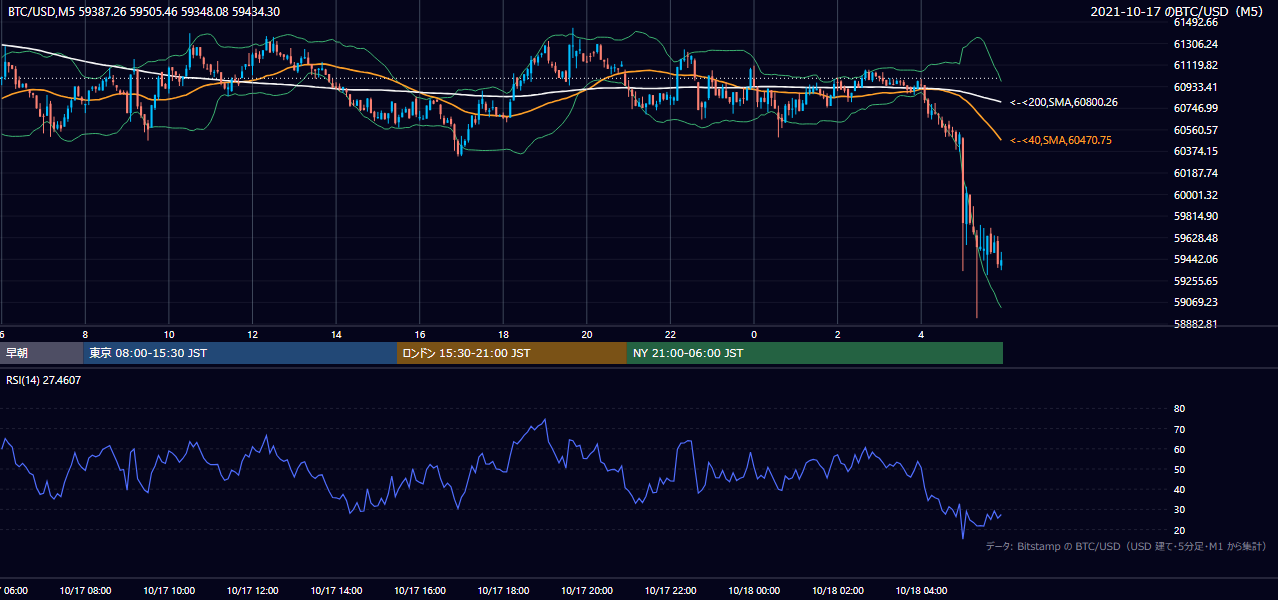1278x600 pixels.
Task: Click the 10/17 16:00 date label
Action: tap(420, 591)
